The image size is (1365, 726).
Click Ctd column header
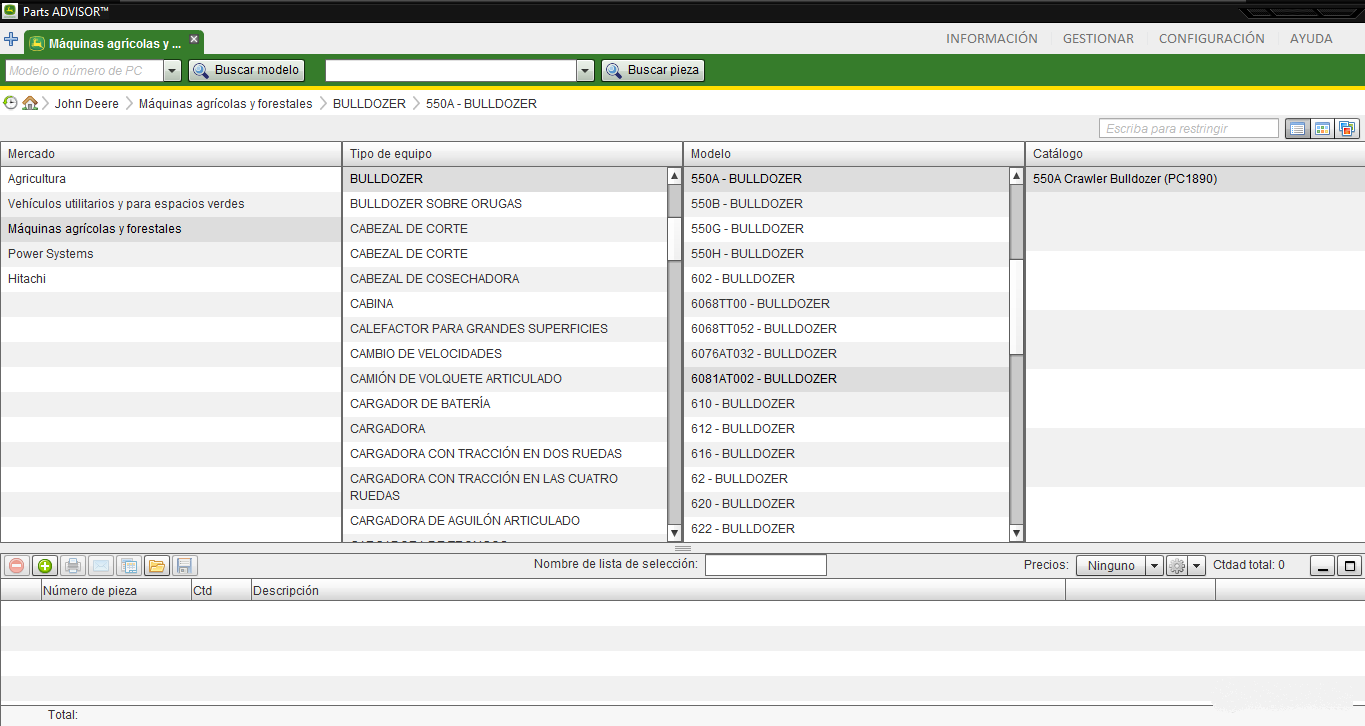click(x=221, y=590)
